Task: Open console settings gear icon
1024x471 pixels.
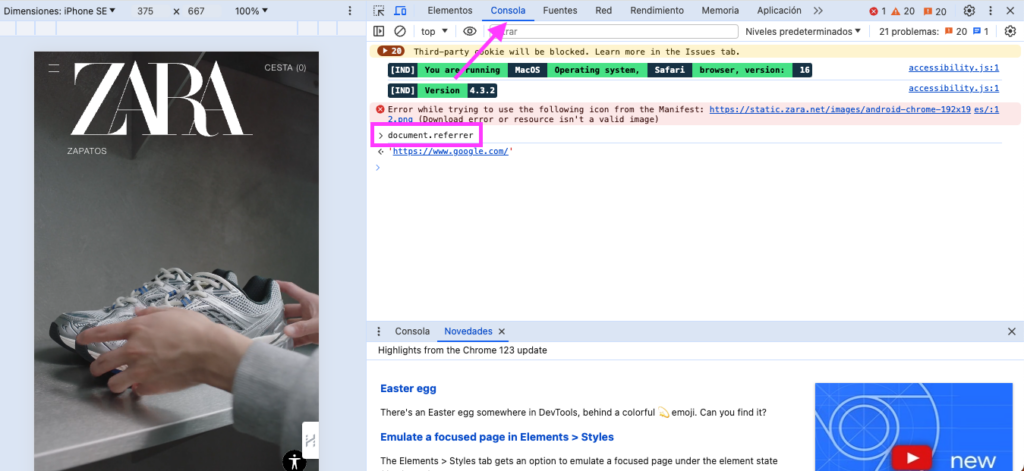Action: (1010, 31)
